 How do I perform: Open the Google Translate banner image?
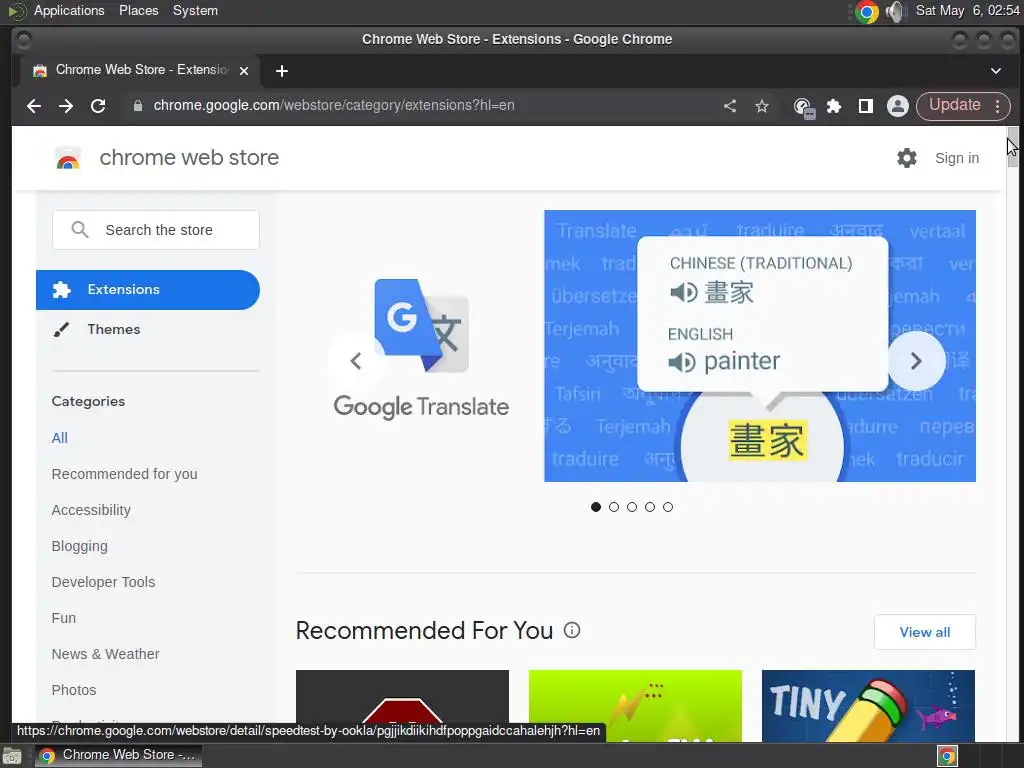pos(760,345)
